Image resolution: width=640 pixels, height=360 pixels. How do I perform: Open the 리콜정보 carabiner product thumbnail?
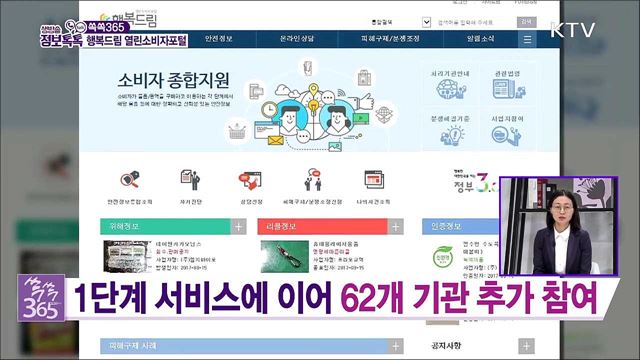point(284,256)
